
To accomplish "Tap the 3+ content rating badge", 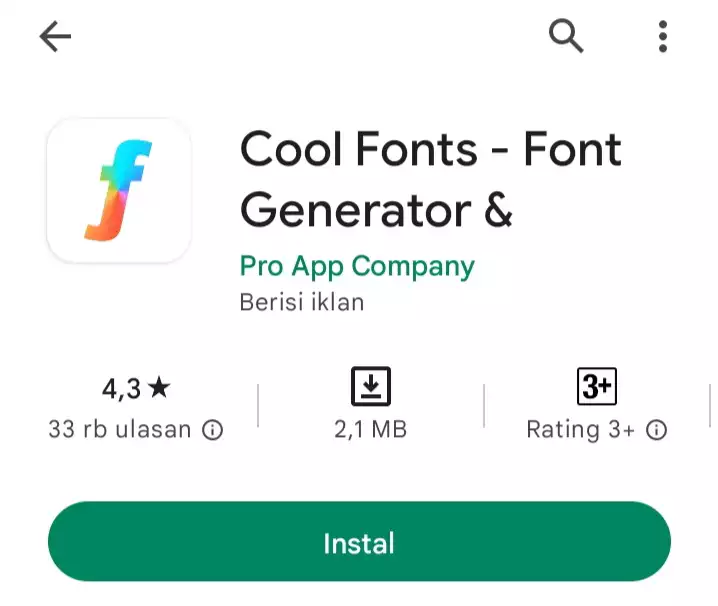I will coord(597,386).
